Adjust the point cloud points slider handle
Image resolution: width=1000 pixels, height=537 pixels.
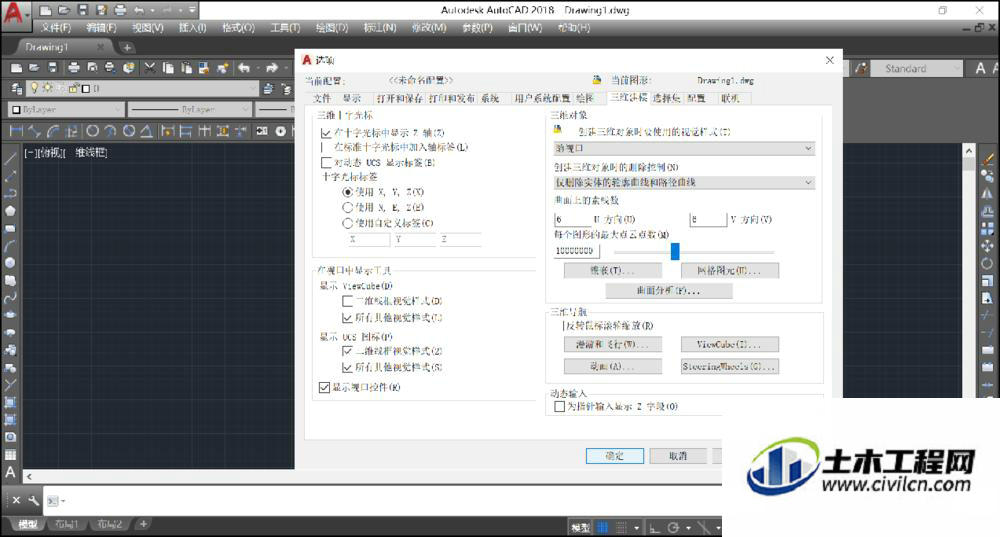click(x=675, y=251)
